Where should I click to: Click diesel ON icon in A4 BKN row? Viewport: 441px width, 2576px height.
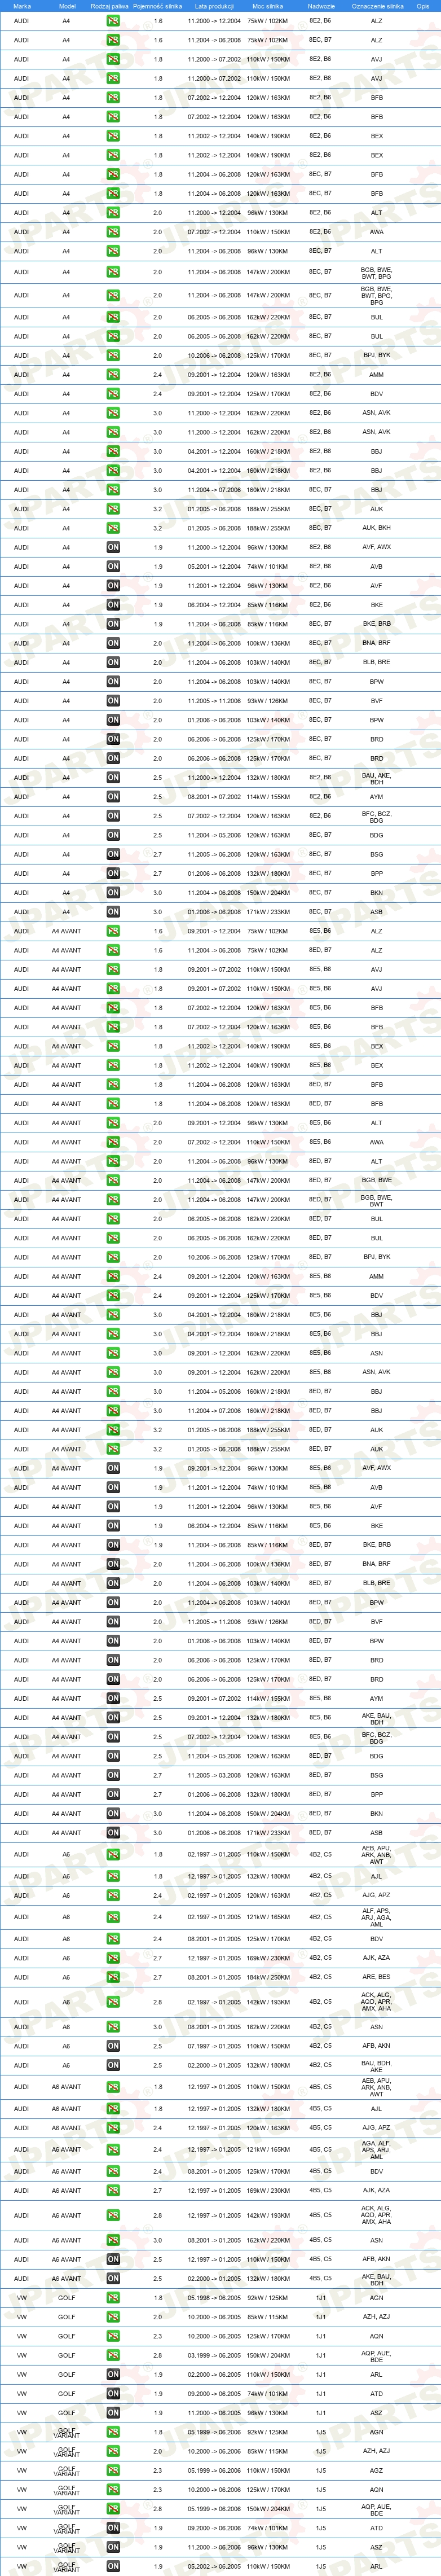pos(113,893)
